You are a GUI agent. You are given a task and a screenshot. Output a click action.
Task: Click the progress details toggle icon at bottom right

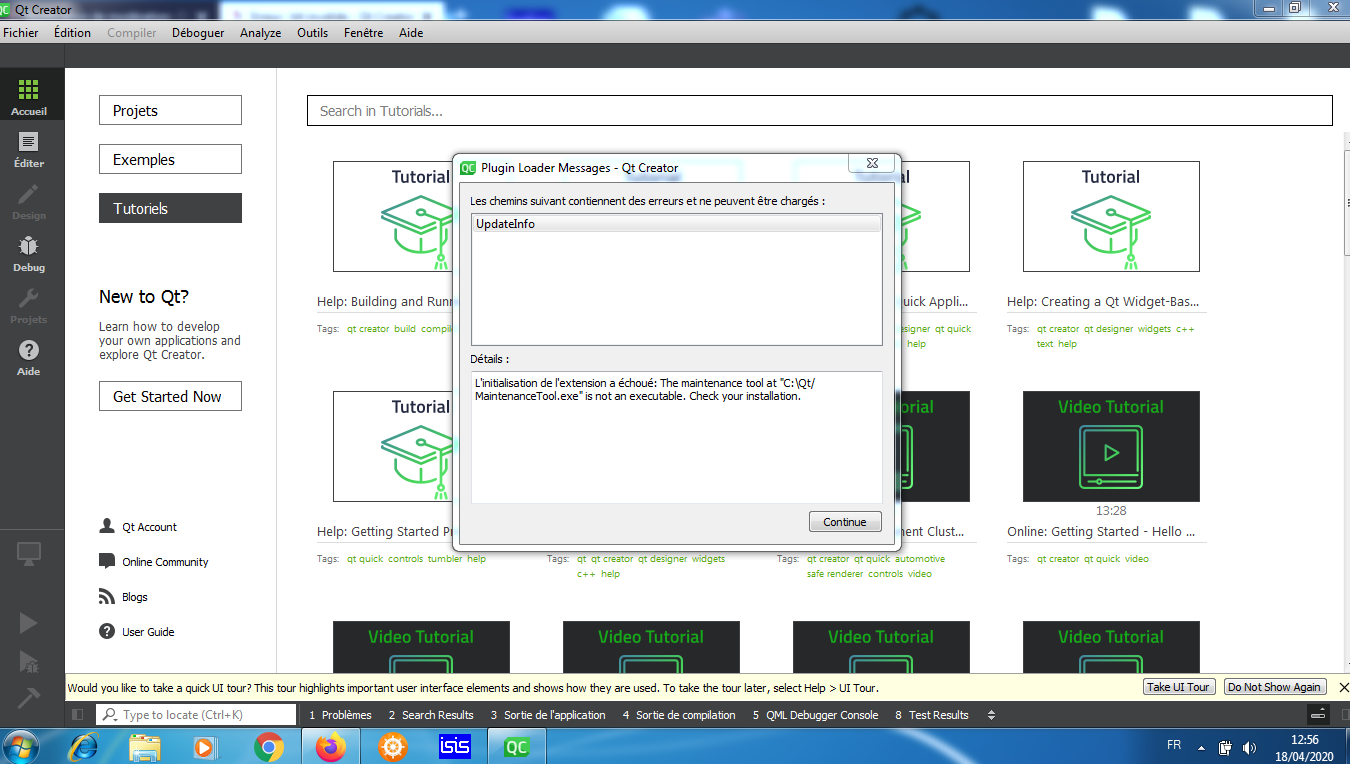click(1318, 715)
